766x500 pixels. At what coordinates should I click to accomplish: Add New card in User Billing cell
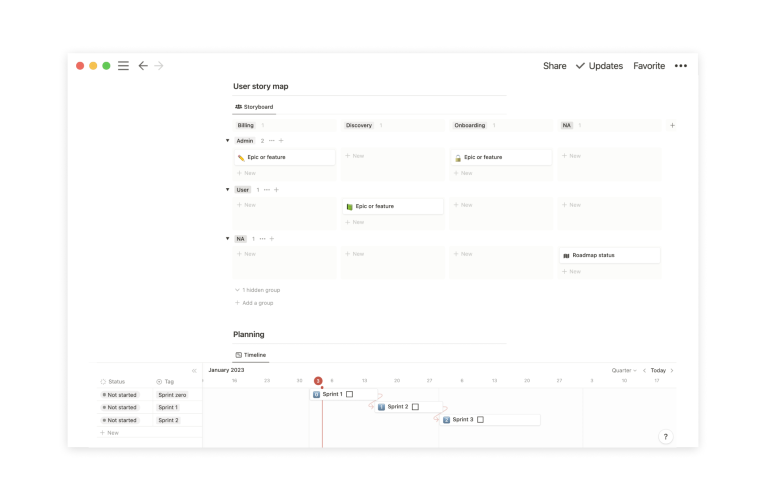pos(246,205)
